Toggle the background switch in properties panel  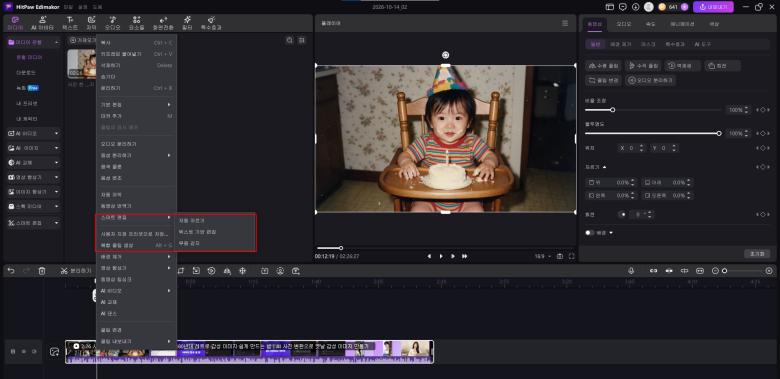coord(589,232)
